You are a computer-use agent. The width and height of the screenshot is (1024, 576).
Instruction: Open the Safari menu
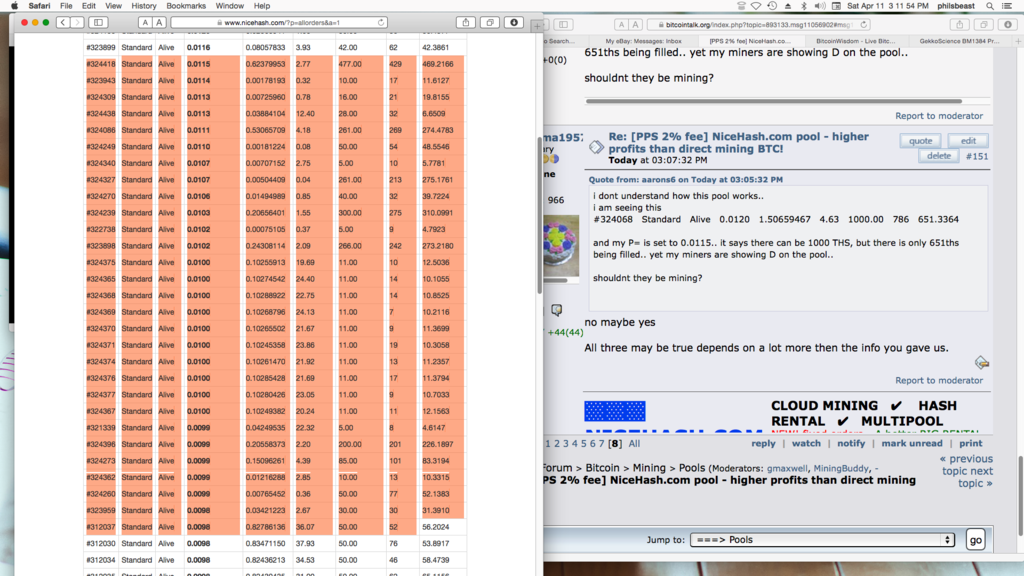39,6
